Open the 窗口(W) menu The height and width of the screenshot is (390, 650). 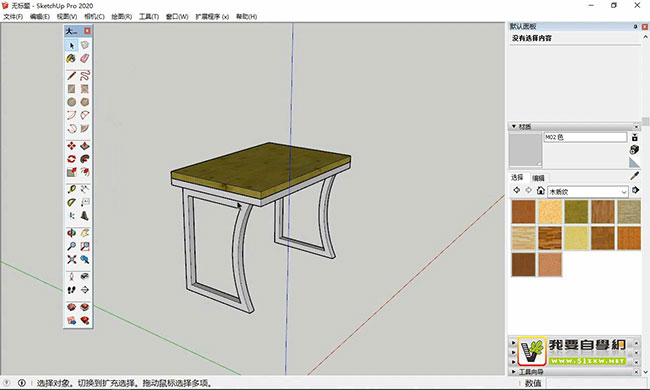[x=177, y=17]
